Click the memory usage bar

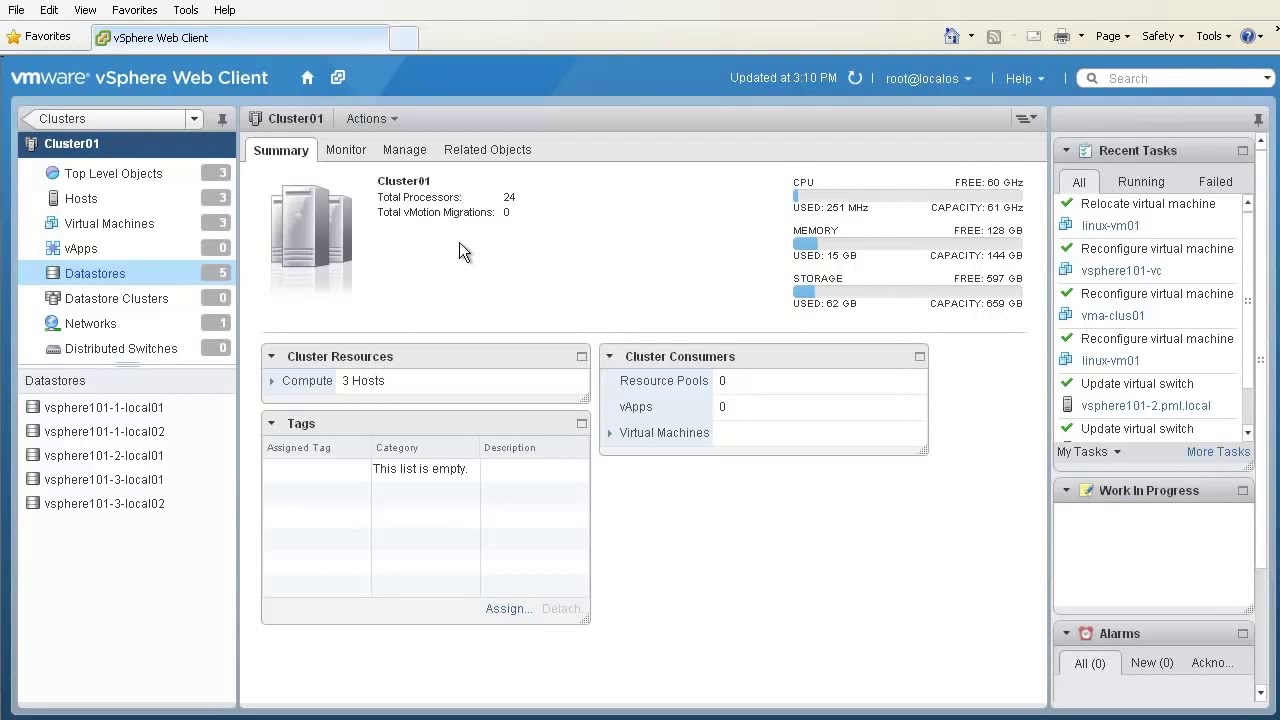[907, 243]
